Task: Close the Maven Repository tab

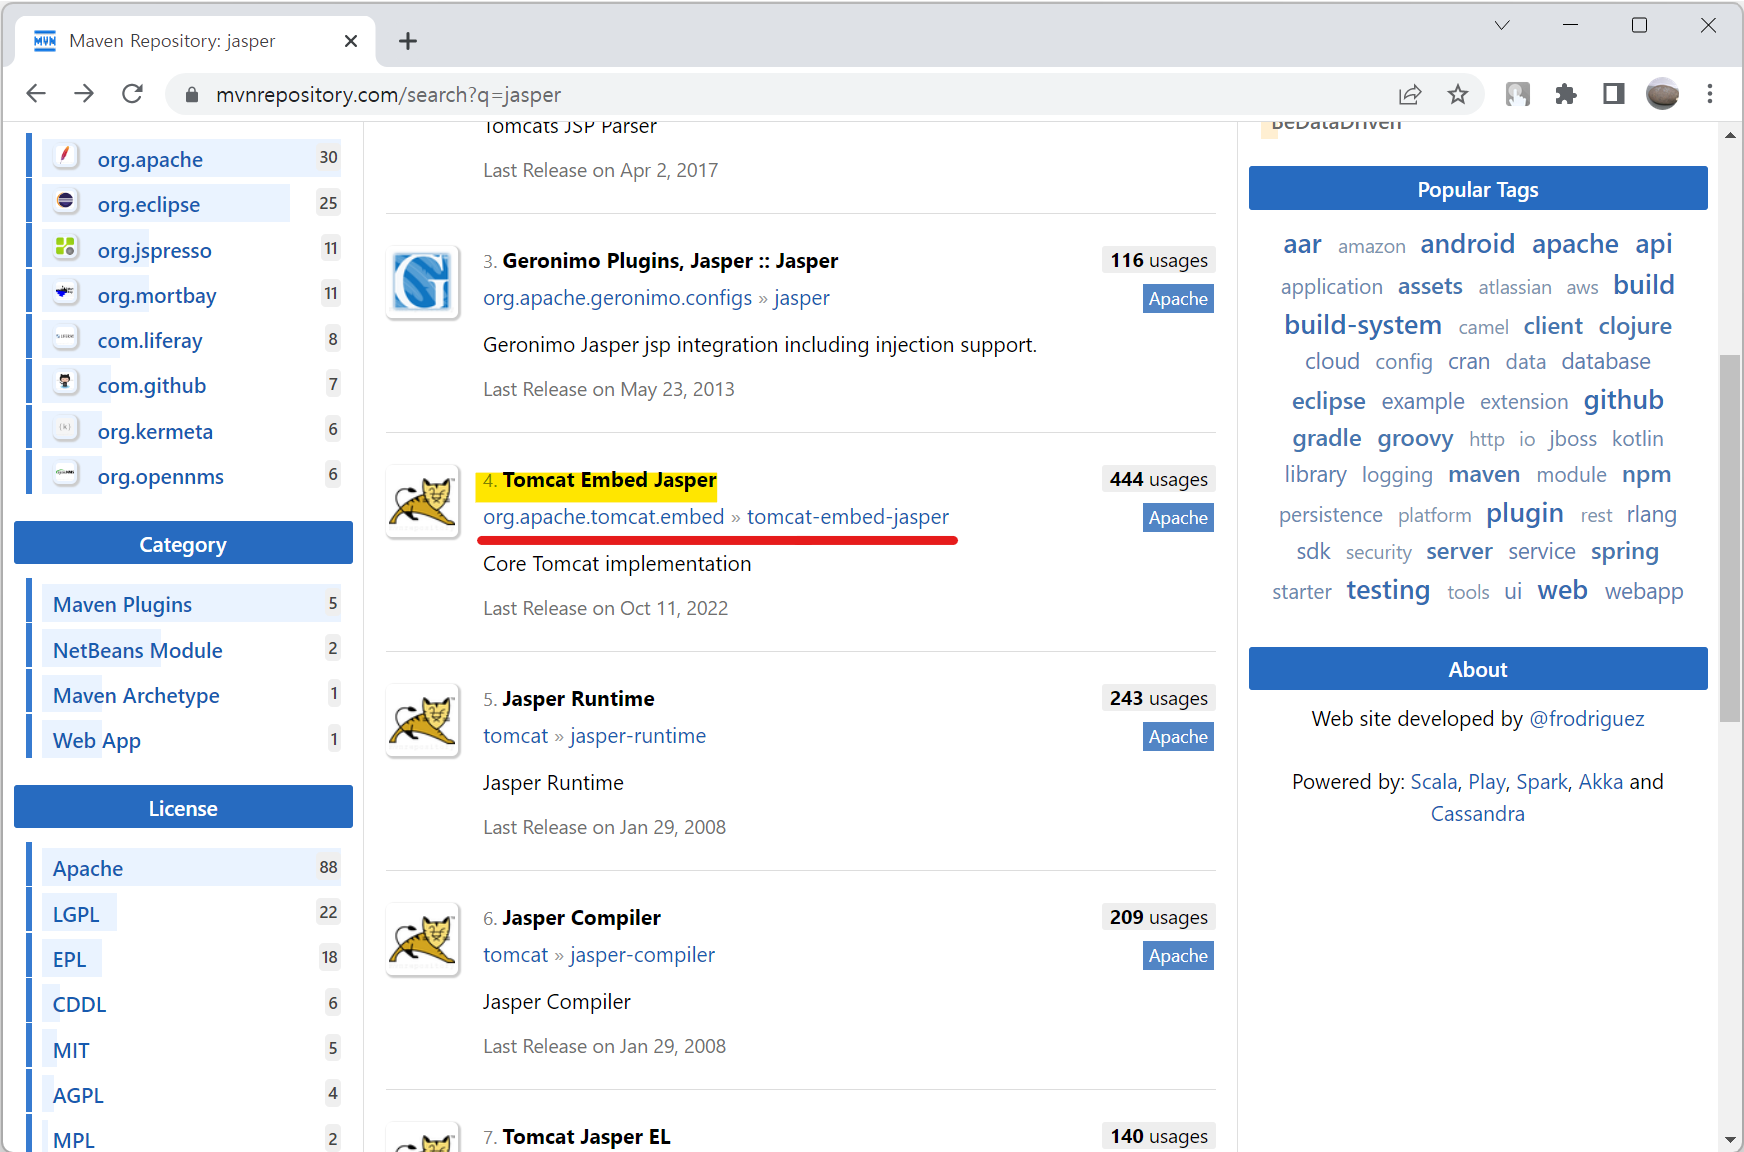Action: tap(350, 41)
